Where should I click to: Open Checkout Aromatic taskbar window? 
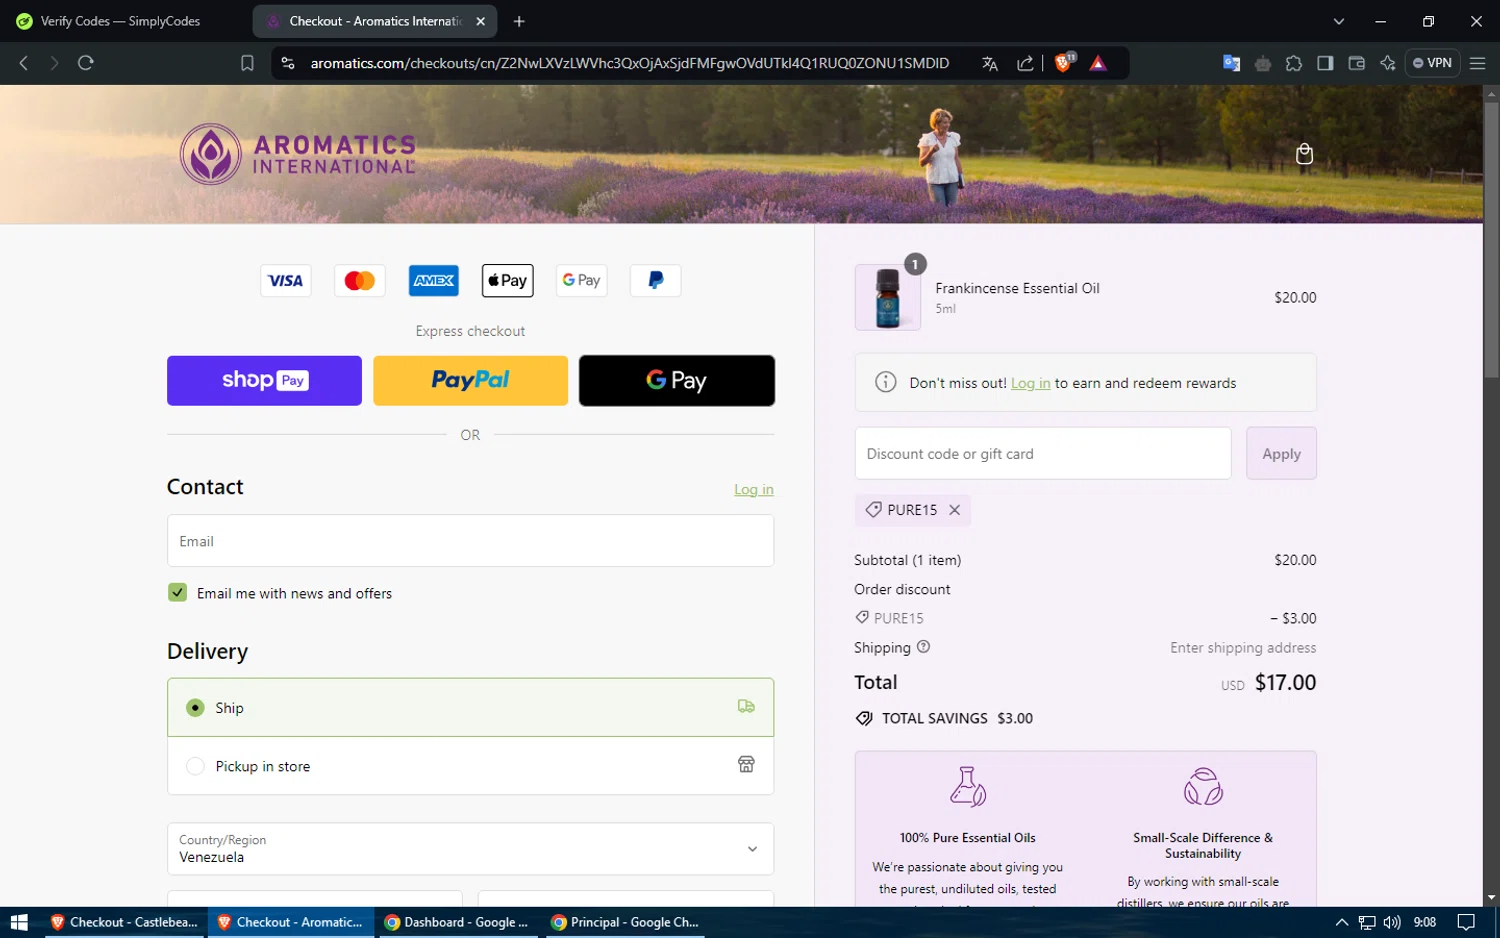click(x=291, y=922)
